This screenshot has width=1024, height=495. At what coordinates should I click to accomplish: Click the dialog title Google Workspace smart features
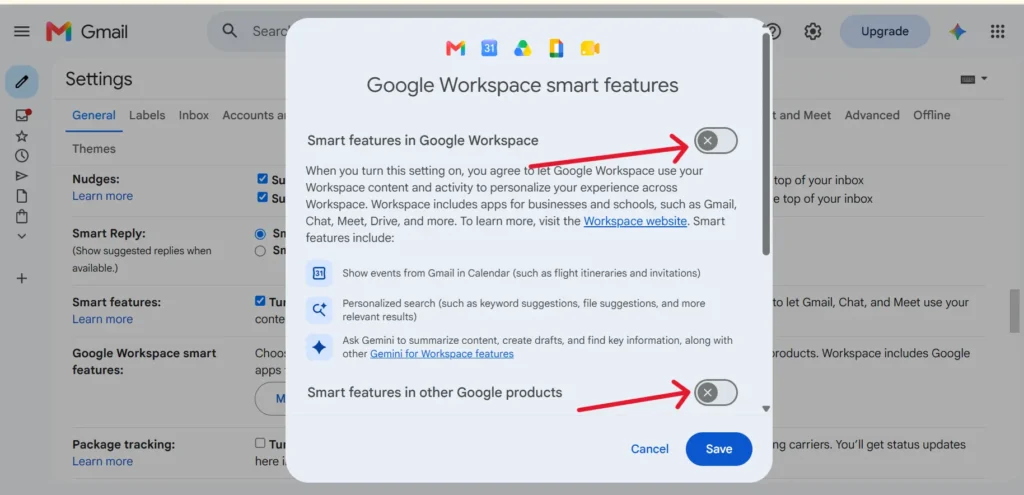[522, 85]
